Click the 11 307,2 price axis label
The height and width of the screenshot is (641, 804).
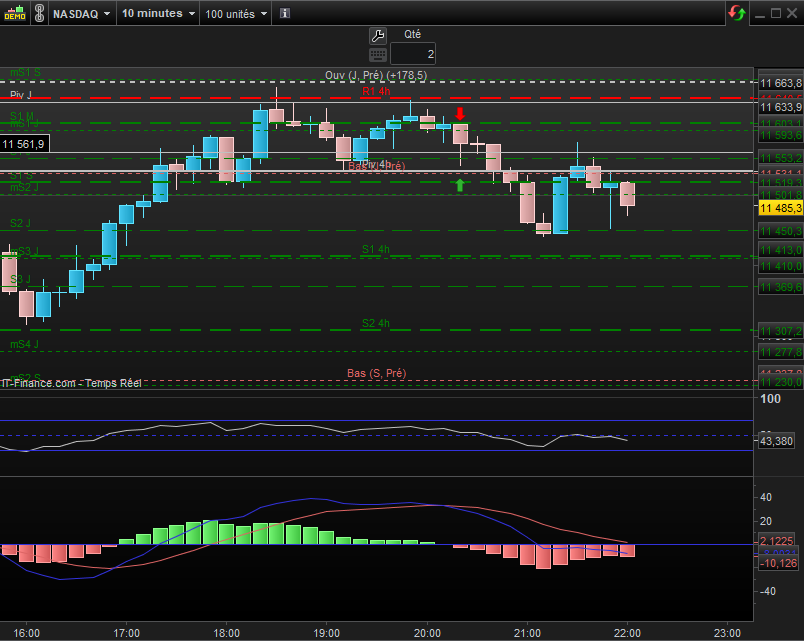[x=781, y=331]
